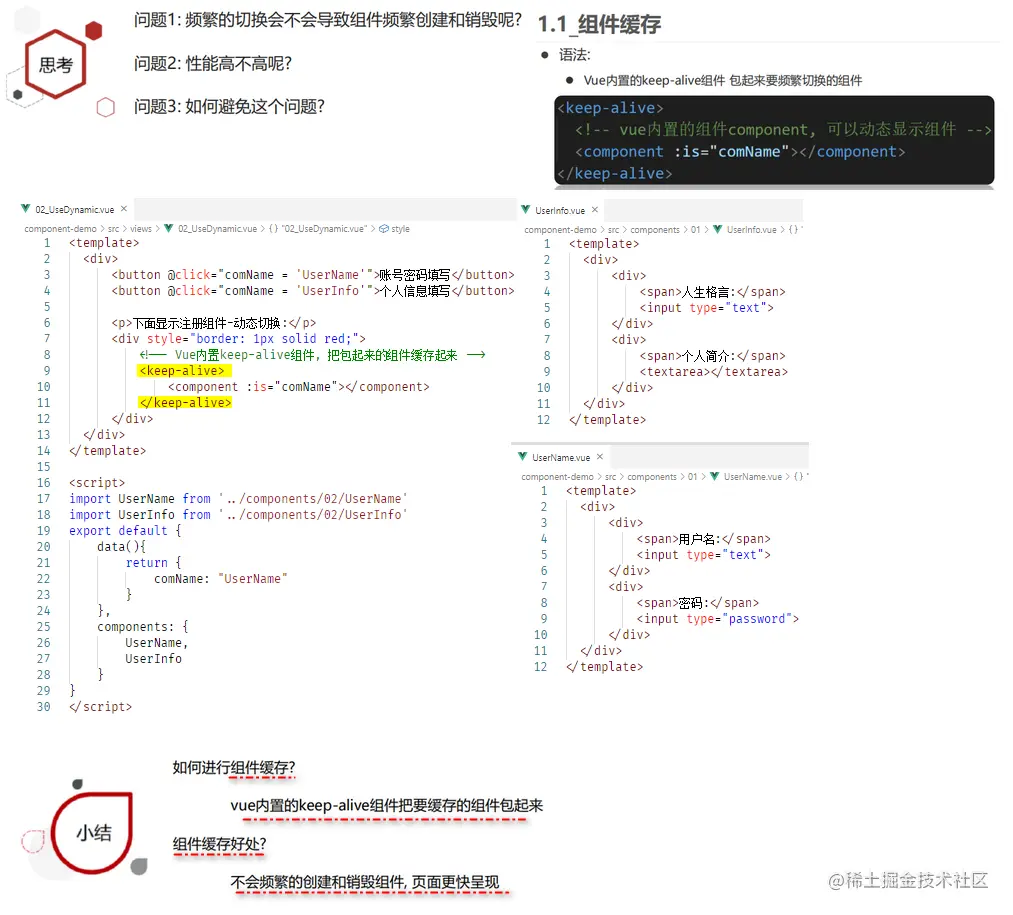Click 'src' in the 02_UseDynamic breadcrumb
The height and width of the screenshot is (915, 1013).
[x=113, y=228]
